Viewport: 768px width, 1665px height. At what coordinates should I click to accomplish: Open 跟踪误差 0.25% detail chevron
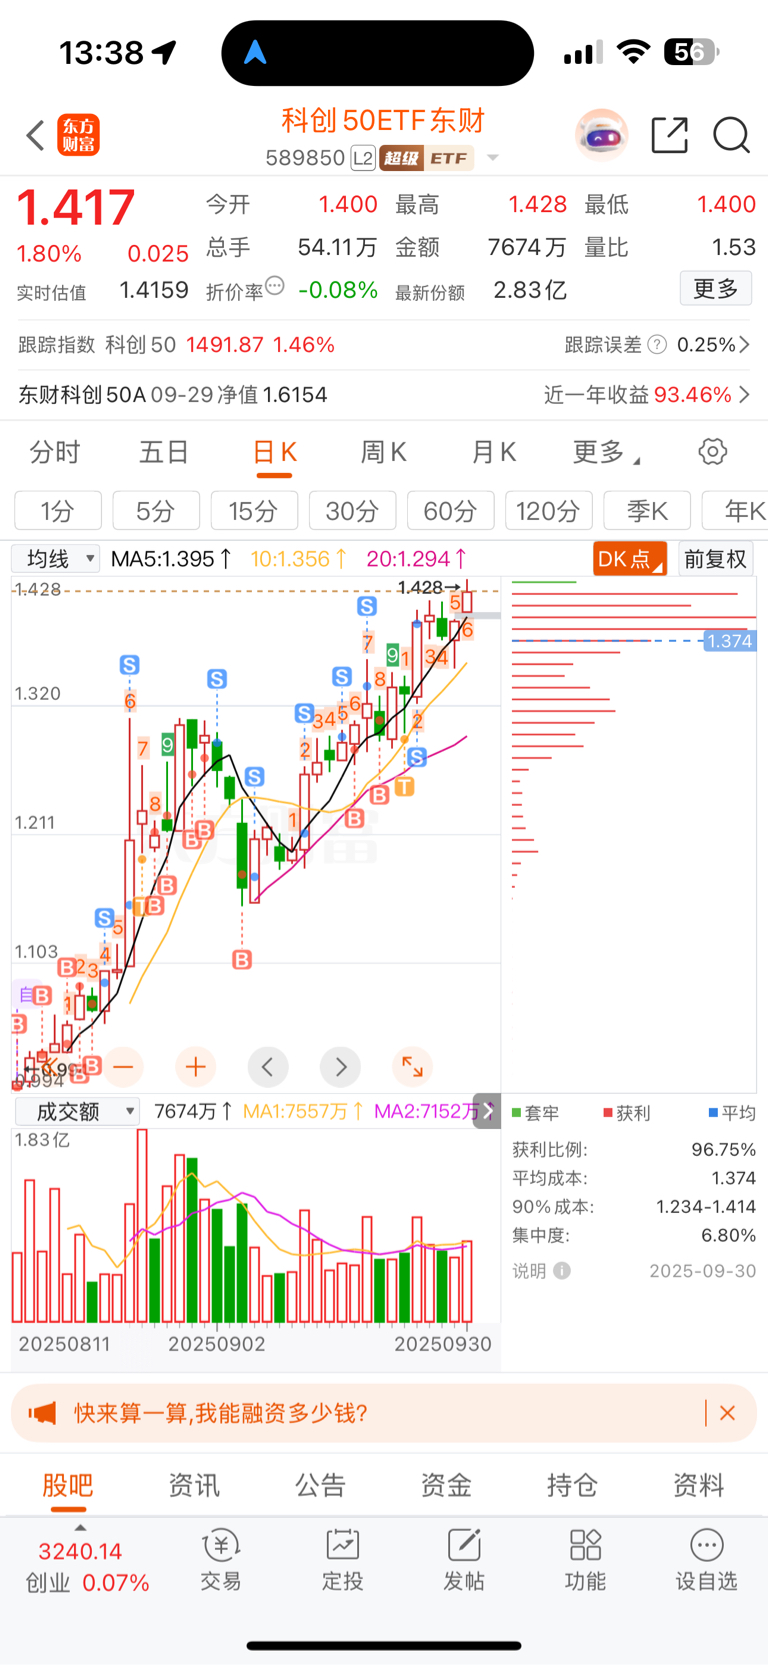tap(744, 345)
